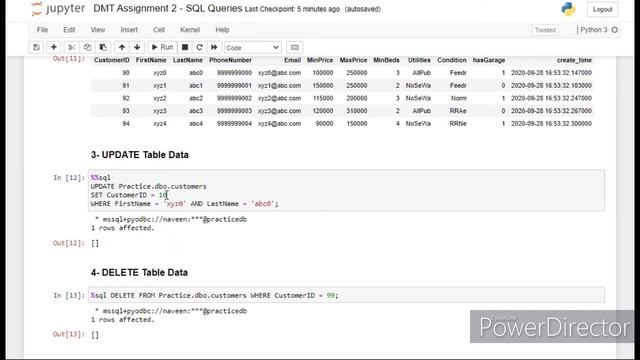This screenshot has height=360, width=640.
Task: Open the Cell menu
Action: [x=159, y=30]
